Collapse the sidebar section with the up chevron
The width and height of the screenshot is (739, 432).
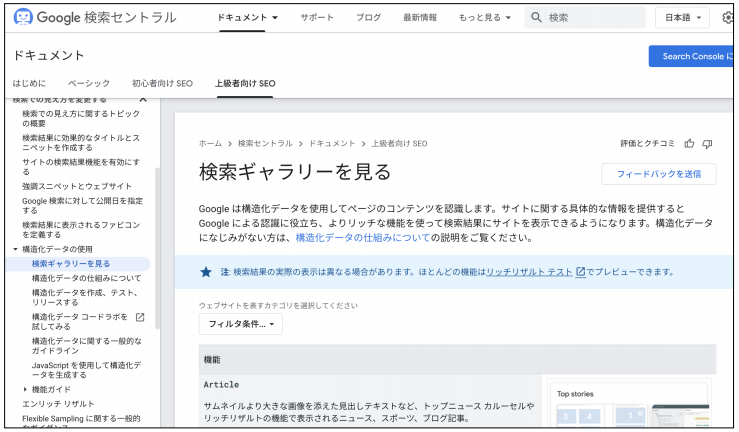pyautogui.click(x=143, y=100)
